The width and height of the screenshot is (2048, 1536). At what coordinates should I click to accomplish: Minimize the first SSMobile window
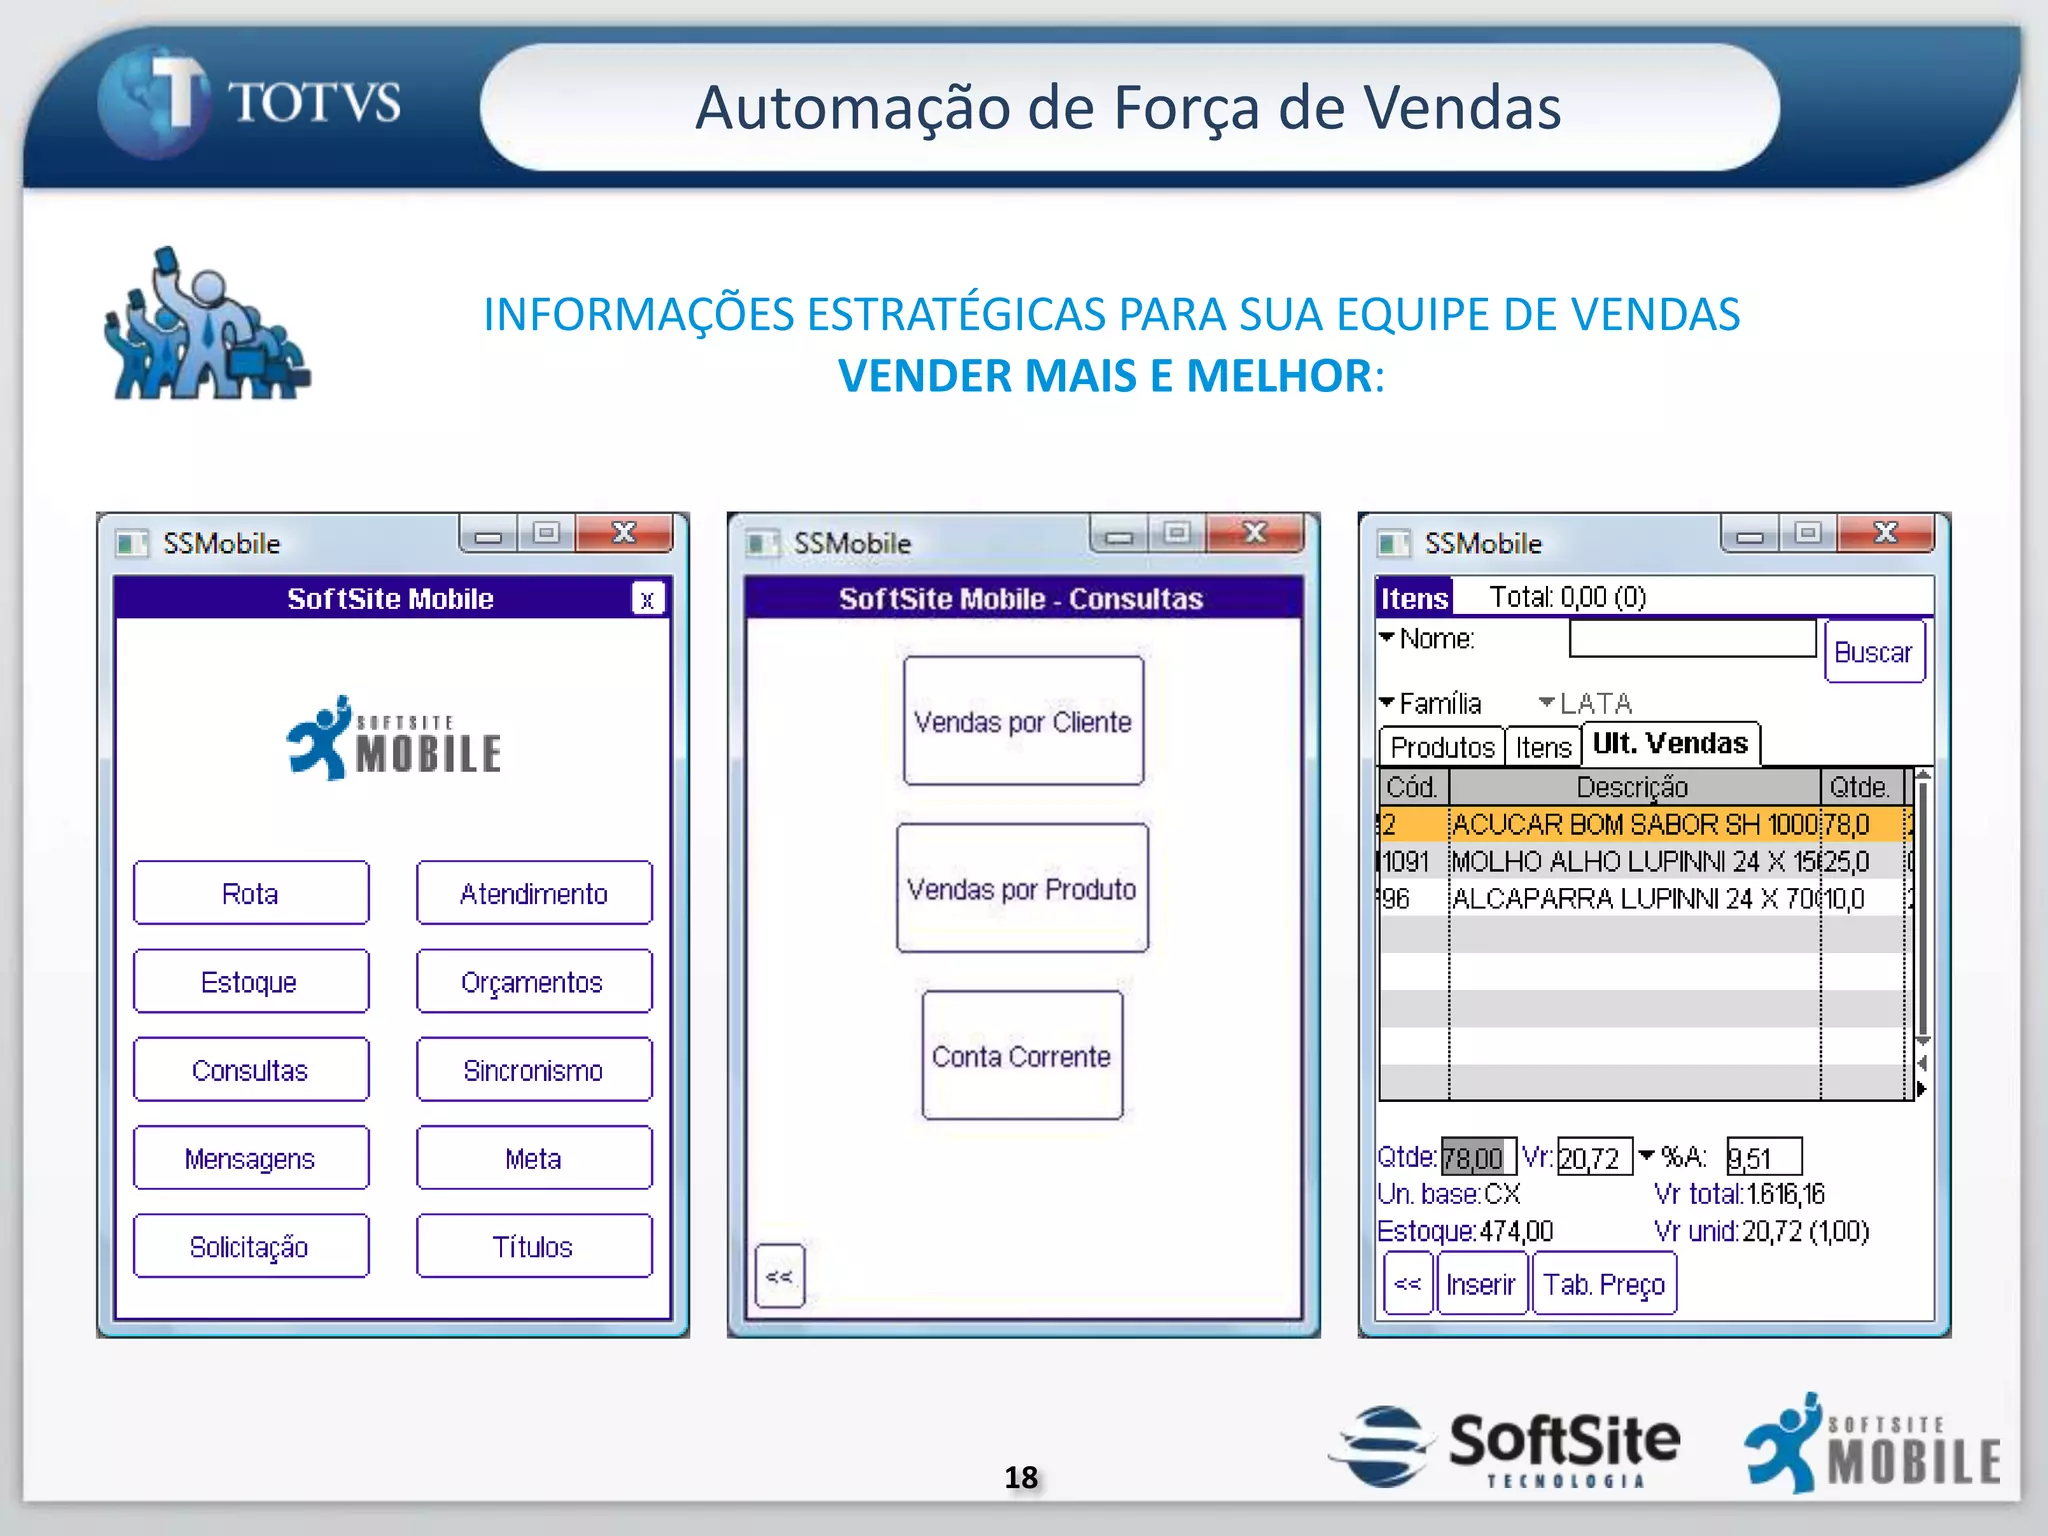coord(488,534)
